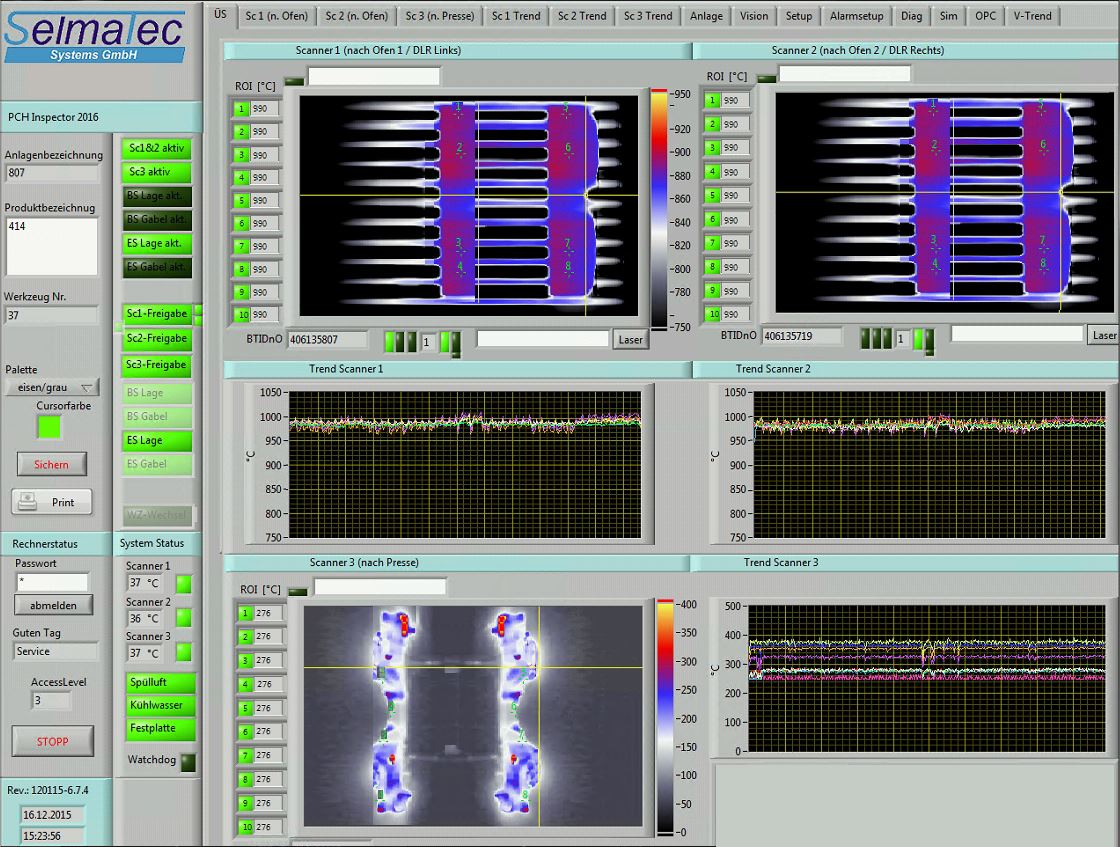
Task: Click the green Cursorfarbe color swatch
Action: click(x=49, y=427)
